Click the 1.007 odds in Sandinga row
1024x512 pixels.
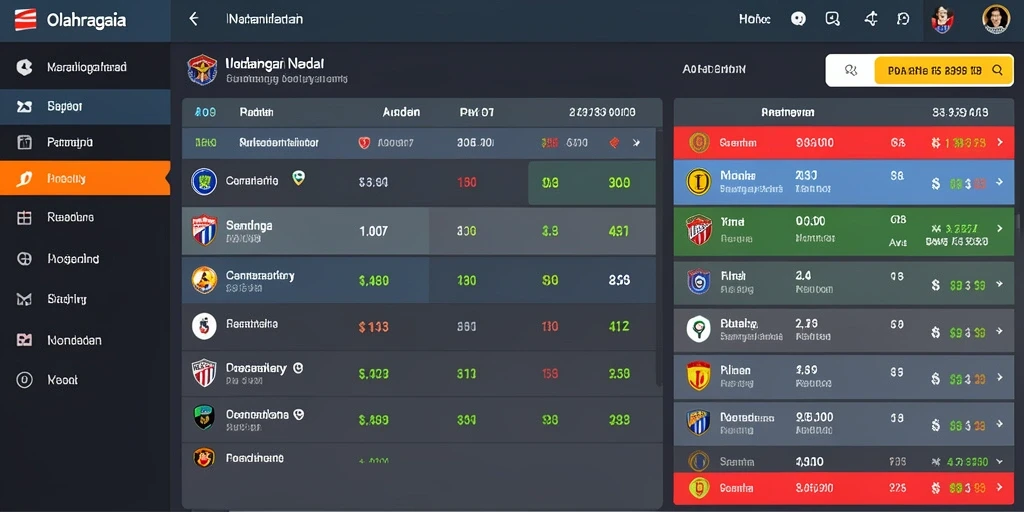[x=374, y=231]
